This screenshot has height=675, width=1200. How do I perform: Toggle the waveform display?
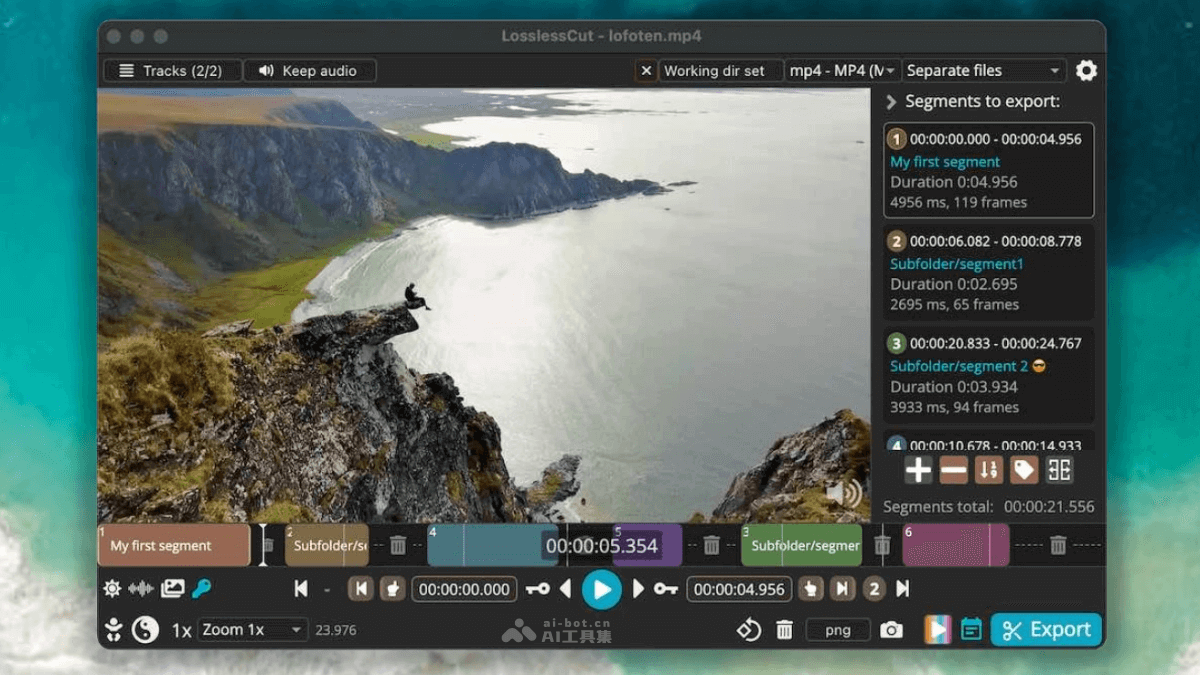tap(141, 589)
